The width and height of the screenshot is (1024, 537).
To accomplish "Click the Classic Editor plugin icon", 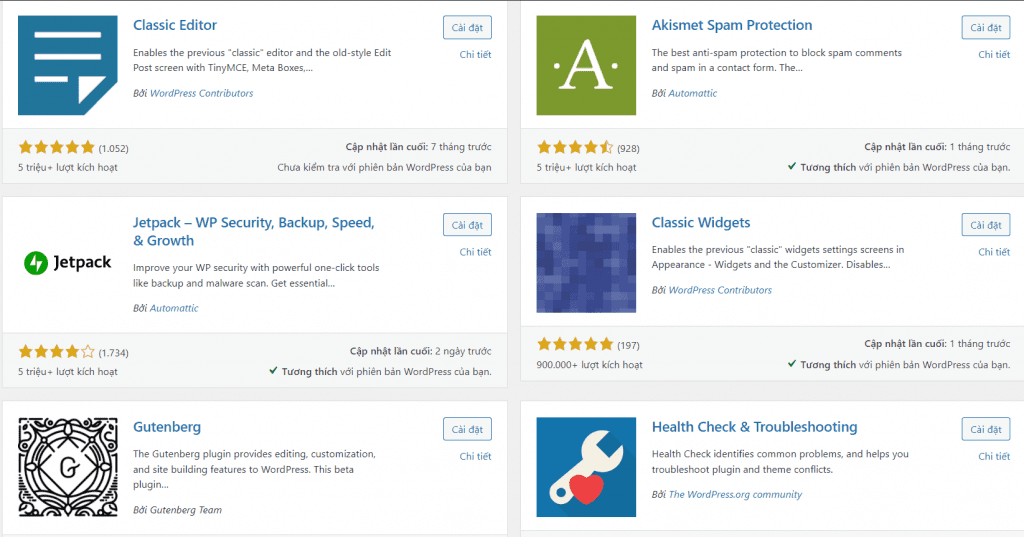I will (x=67, y=65).
